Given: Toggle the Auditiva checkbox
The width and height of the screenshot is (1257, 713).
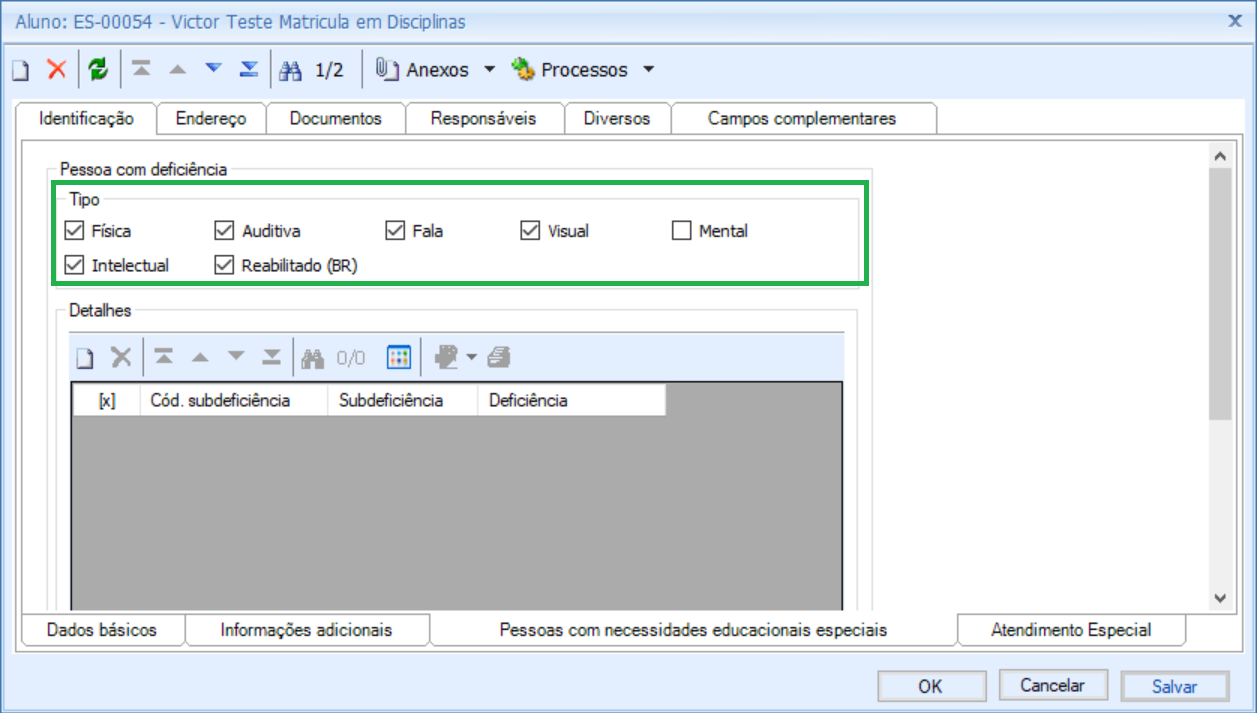Looking at the screenshot, I should pyautogui.click(x=223, y=231).
